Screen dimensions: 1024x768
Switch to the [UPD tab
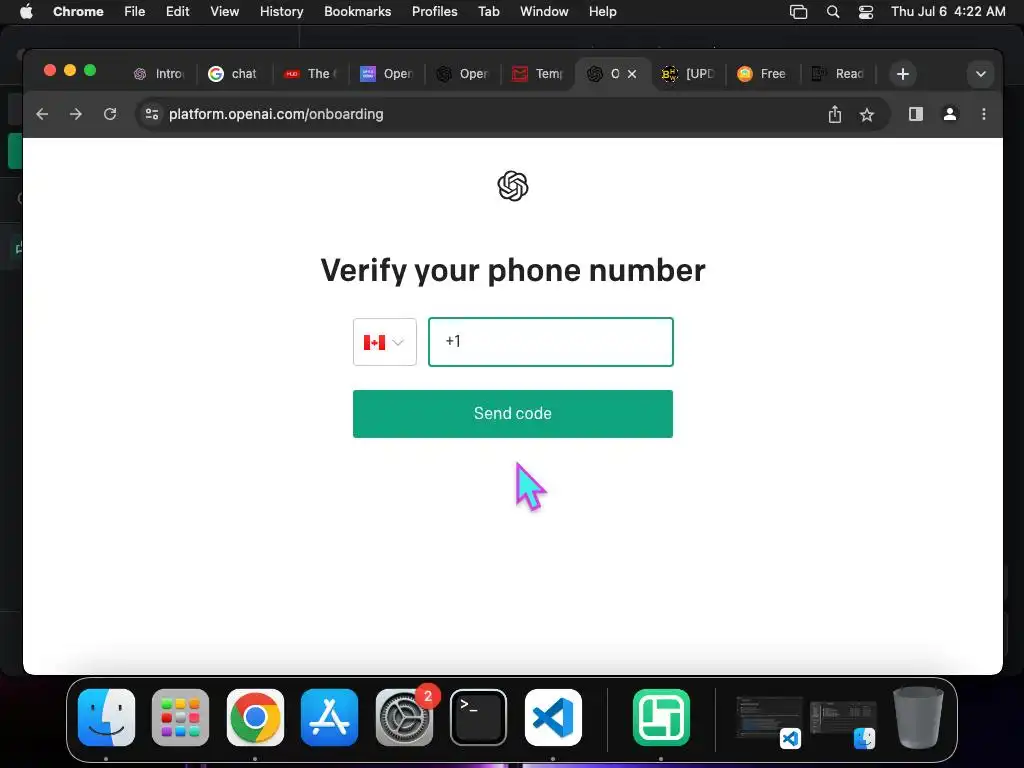688,74
